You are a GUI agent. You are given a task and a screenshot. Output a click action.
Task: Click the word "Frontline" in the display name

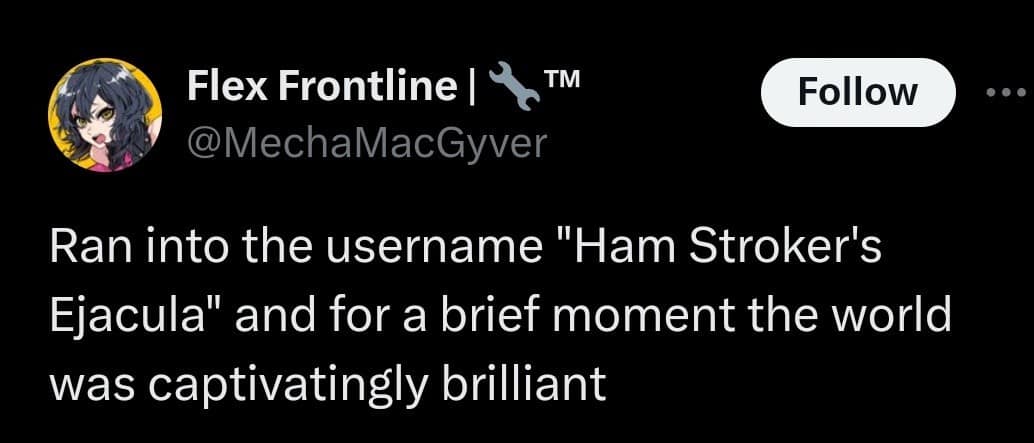(366, 92)
